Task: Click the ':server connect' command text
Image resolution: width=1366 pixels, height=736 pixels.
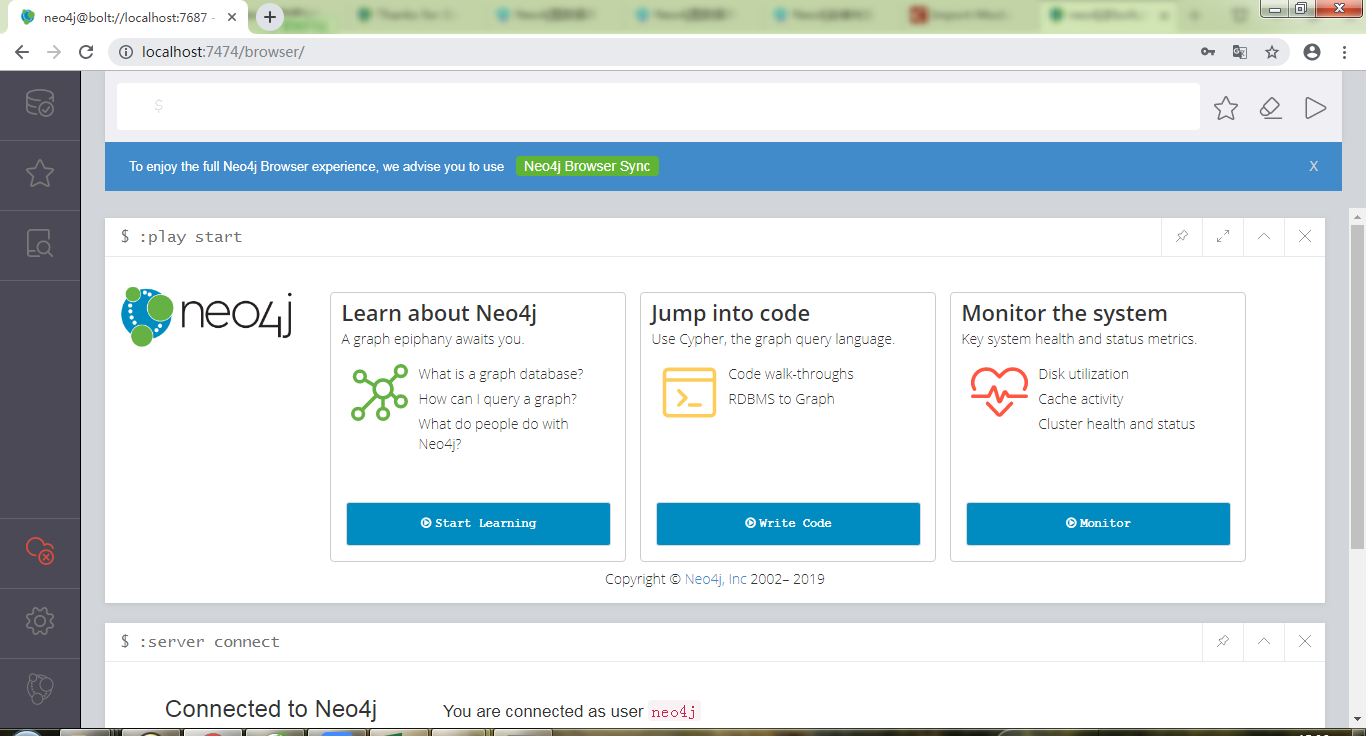Action: tap(209, 642)
